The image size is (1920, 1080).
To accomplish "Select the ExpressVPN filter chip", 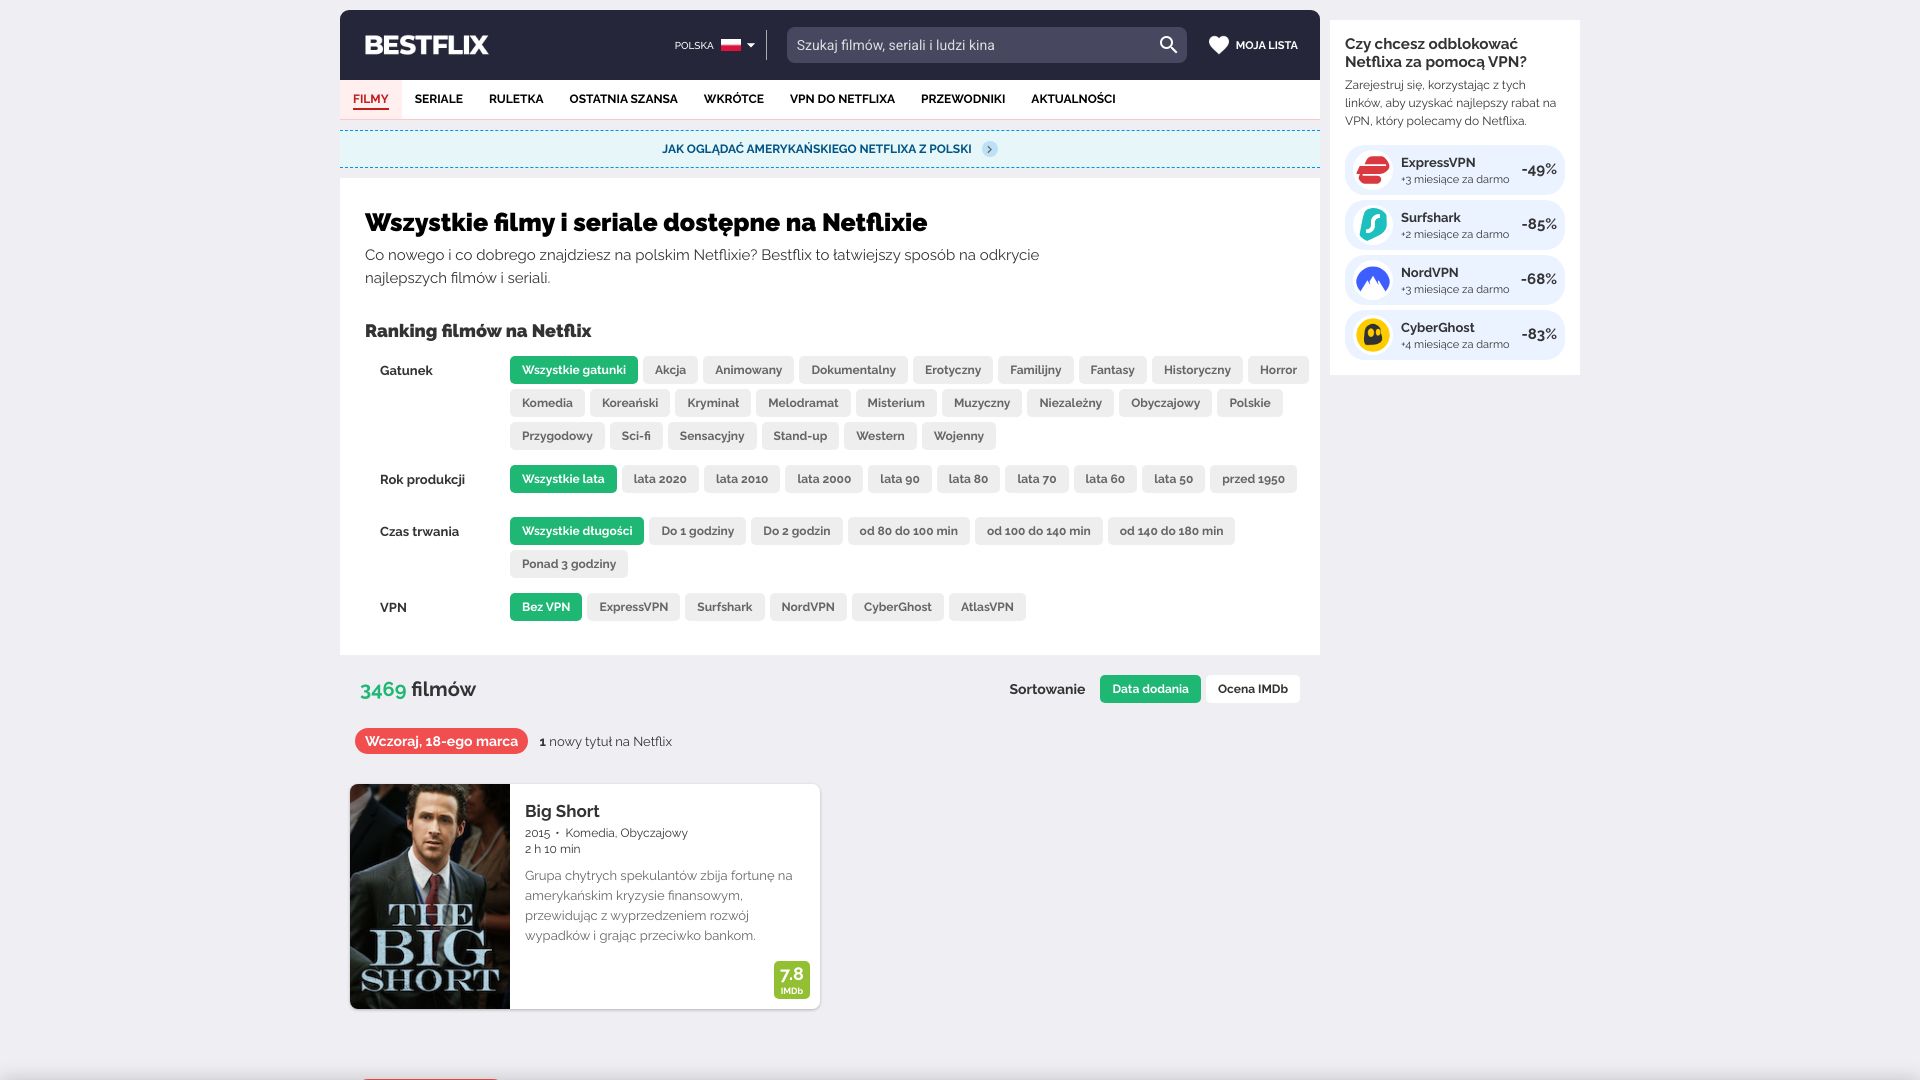I will click(x=633, y=607).
